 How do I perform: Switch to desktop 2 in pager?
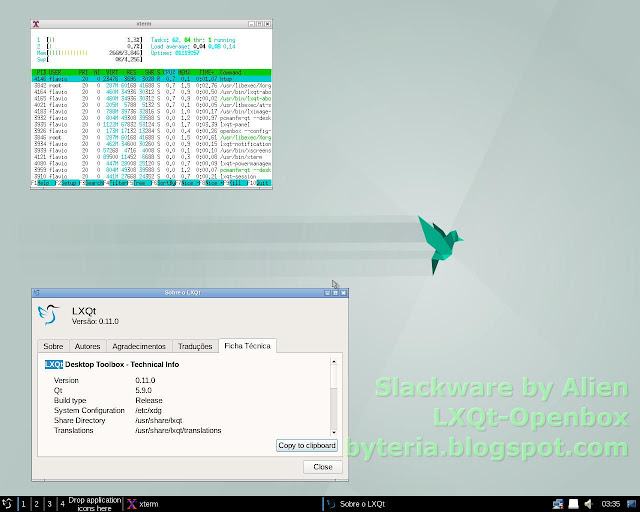(36, 504)
